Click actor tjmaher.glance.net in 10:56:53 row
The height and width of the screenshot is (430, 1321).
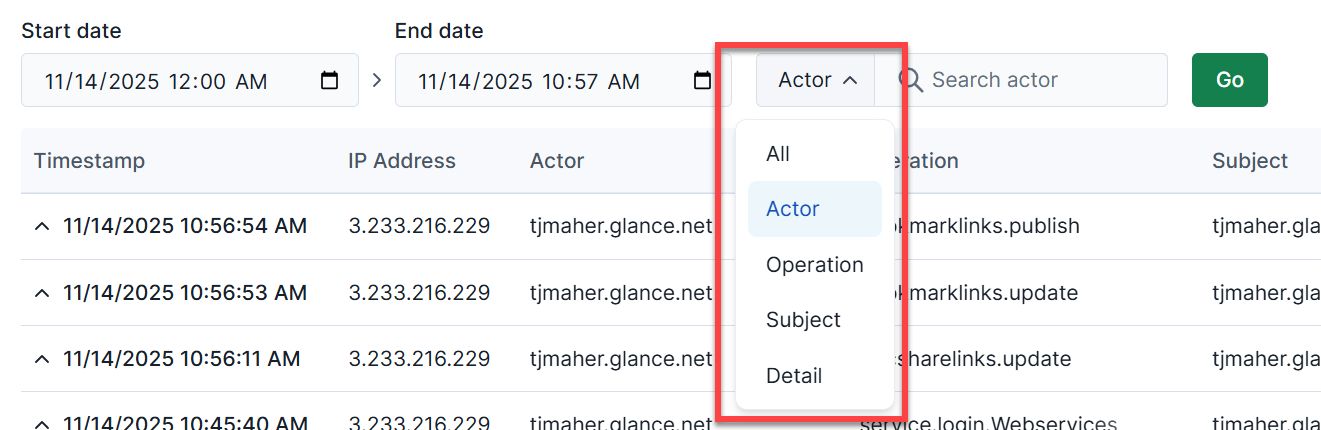click(x=621, y=293)
